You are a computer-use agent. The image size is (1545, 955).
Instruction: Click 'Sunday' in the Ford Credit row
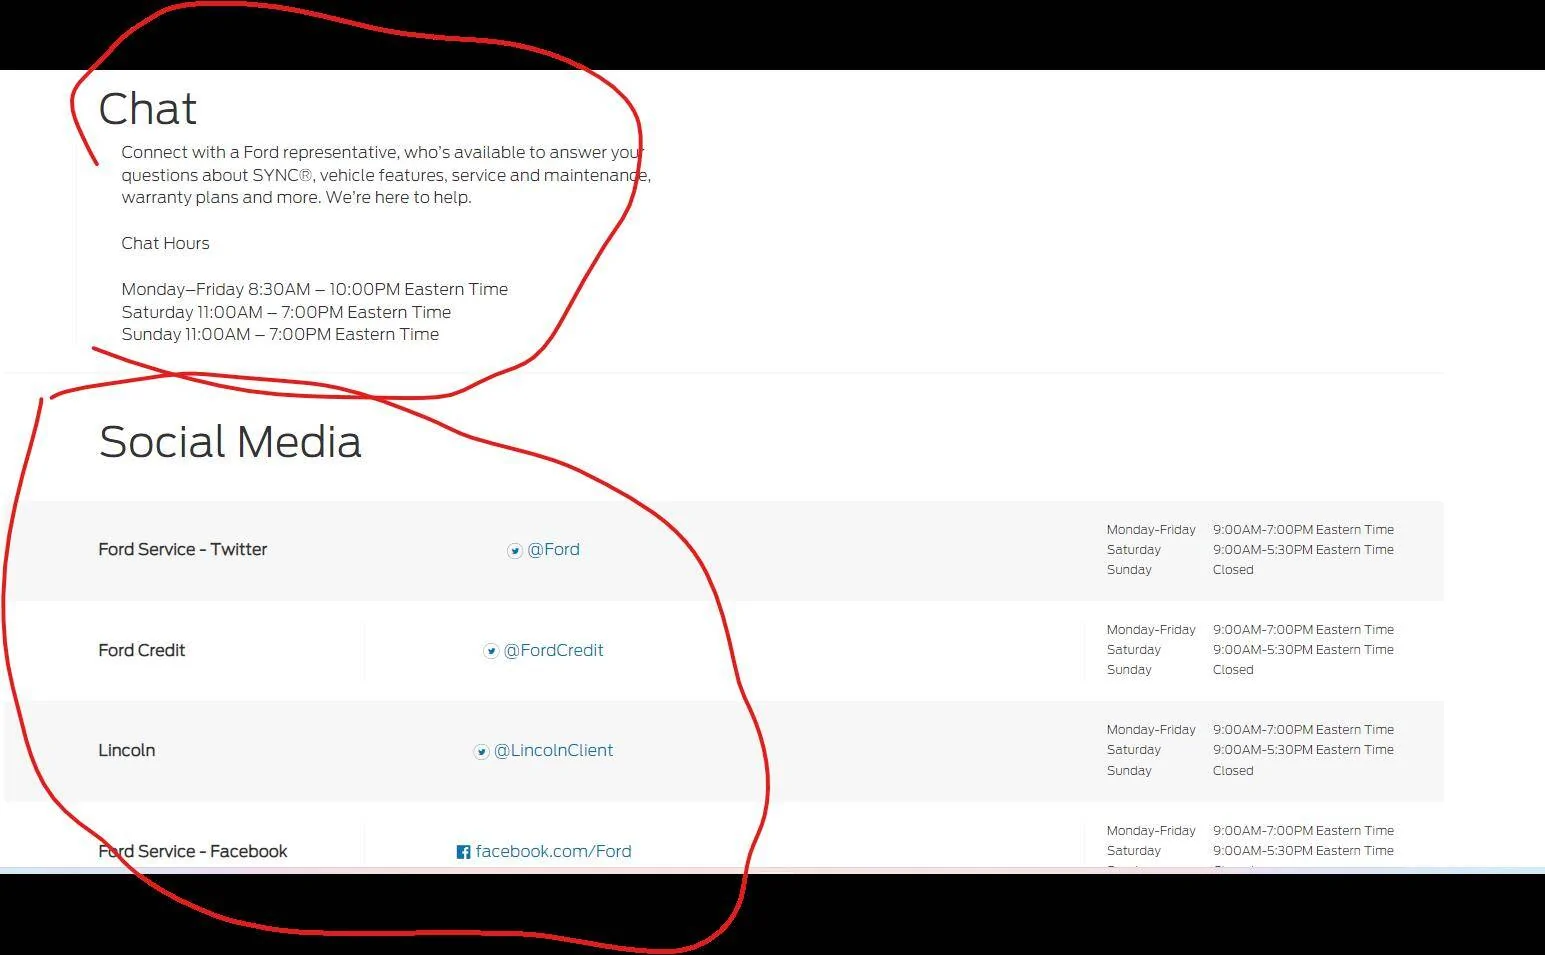point(1129,669)
